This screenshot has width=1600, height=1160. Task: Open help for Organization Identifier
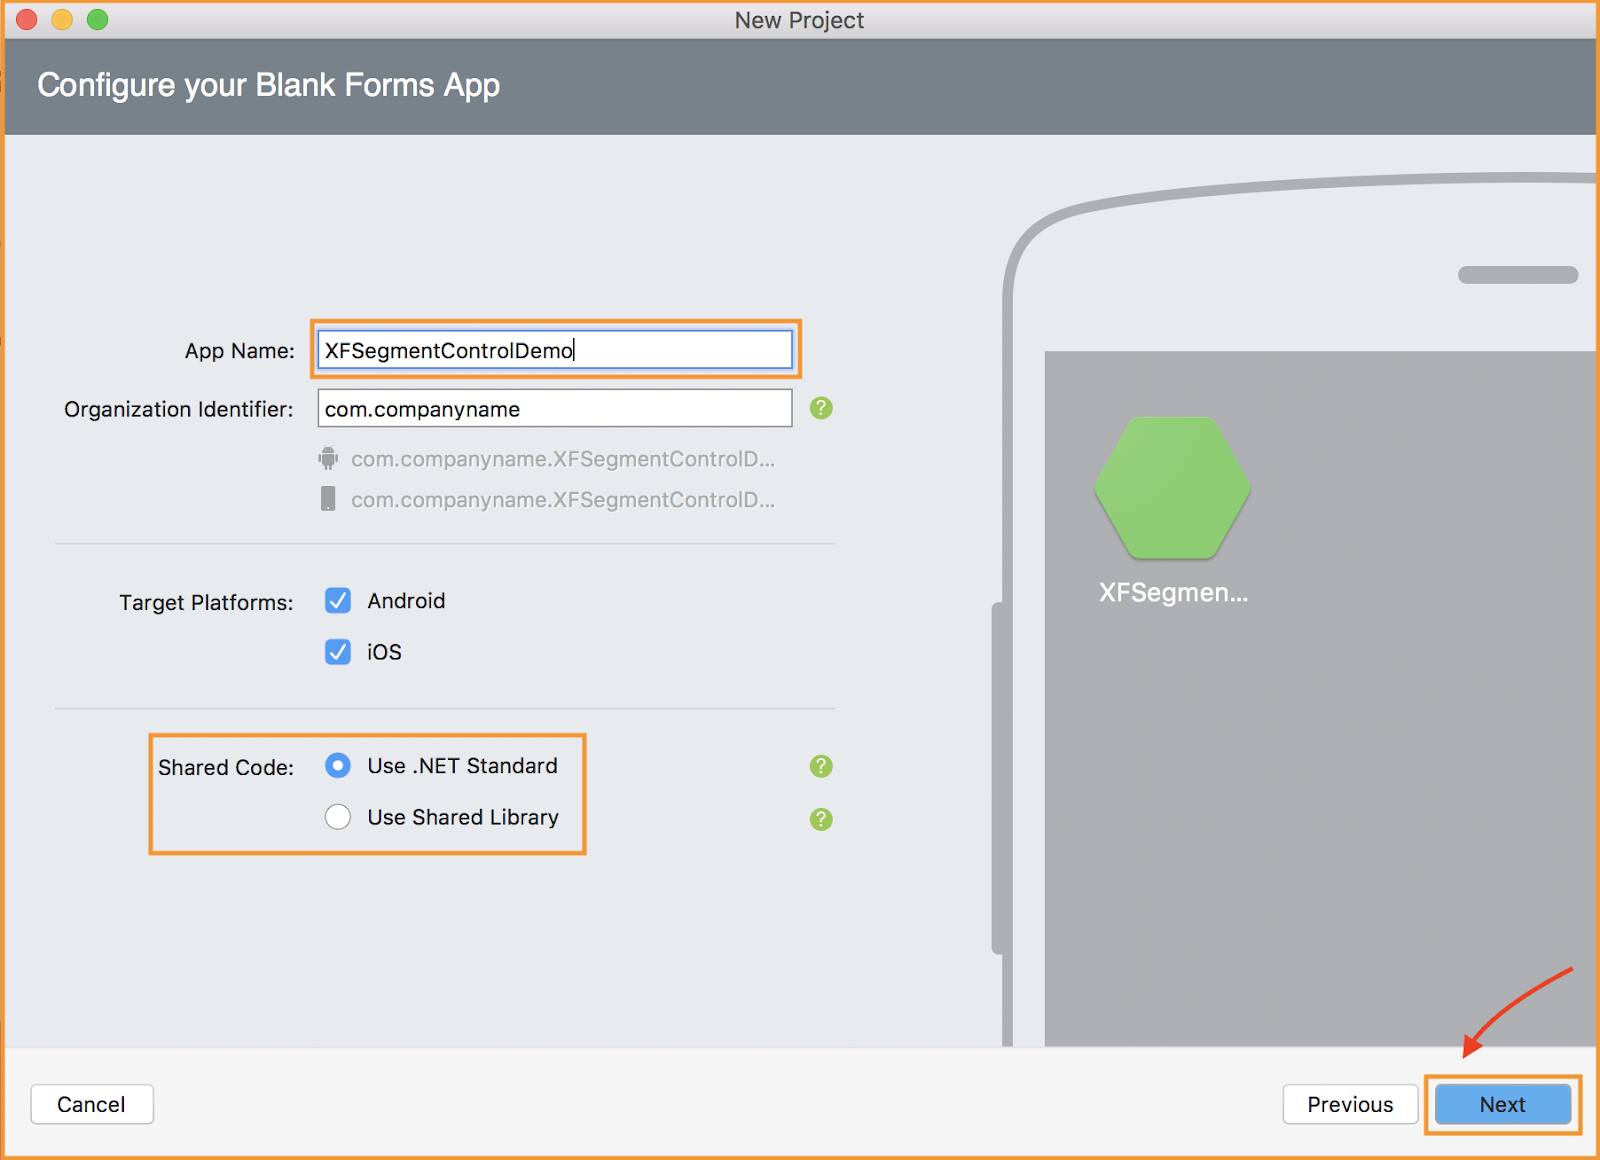pyautogui.click(x=820, y=408)
